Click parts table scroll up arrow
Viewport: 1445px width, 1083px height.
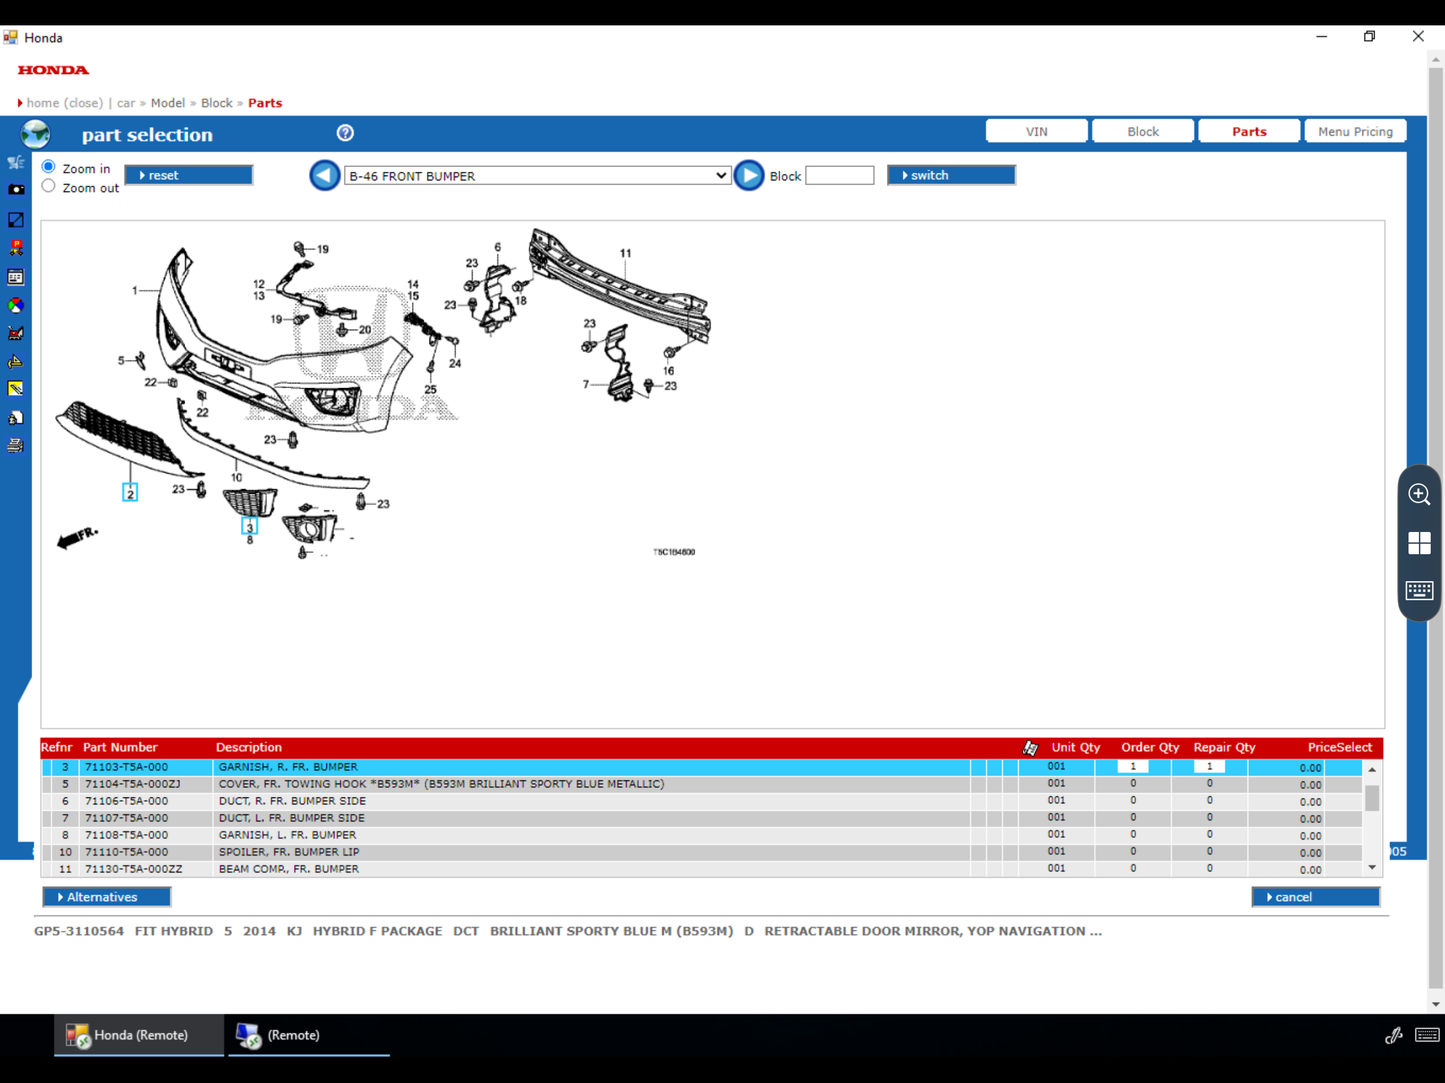(x=1372, y=769)
